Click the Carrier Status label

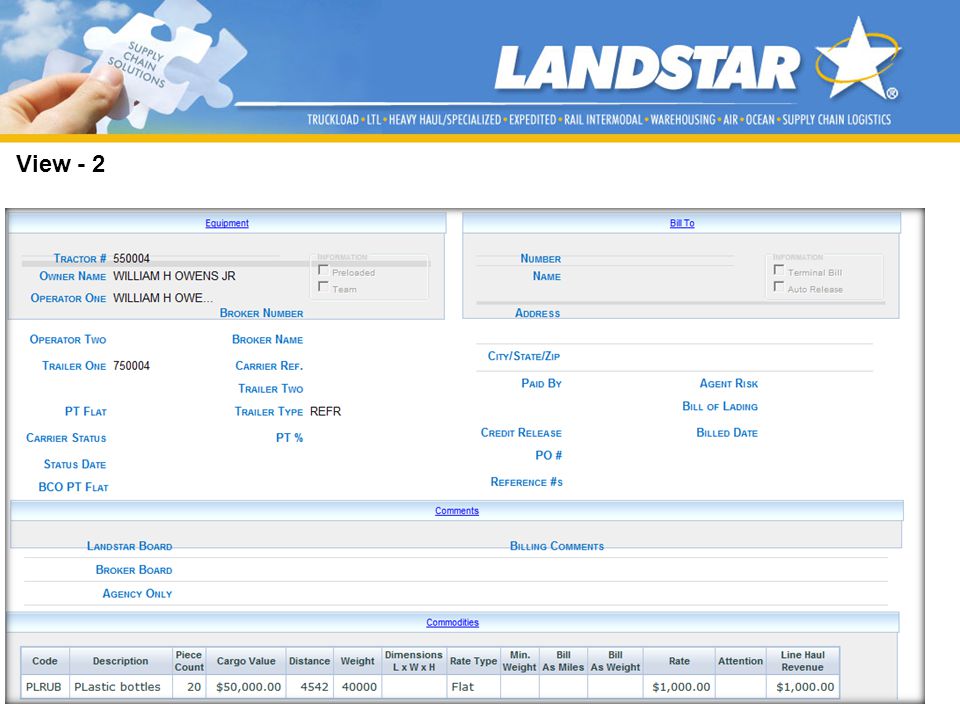pos(66,438)
